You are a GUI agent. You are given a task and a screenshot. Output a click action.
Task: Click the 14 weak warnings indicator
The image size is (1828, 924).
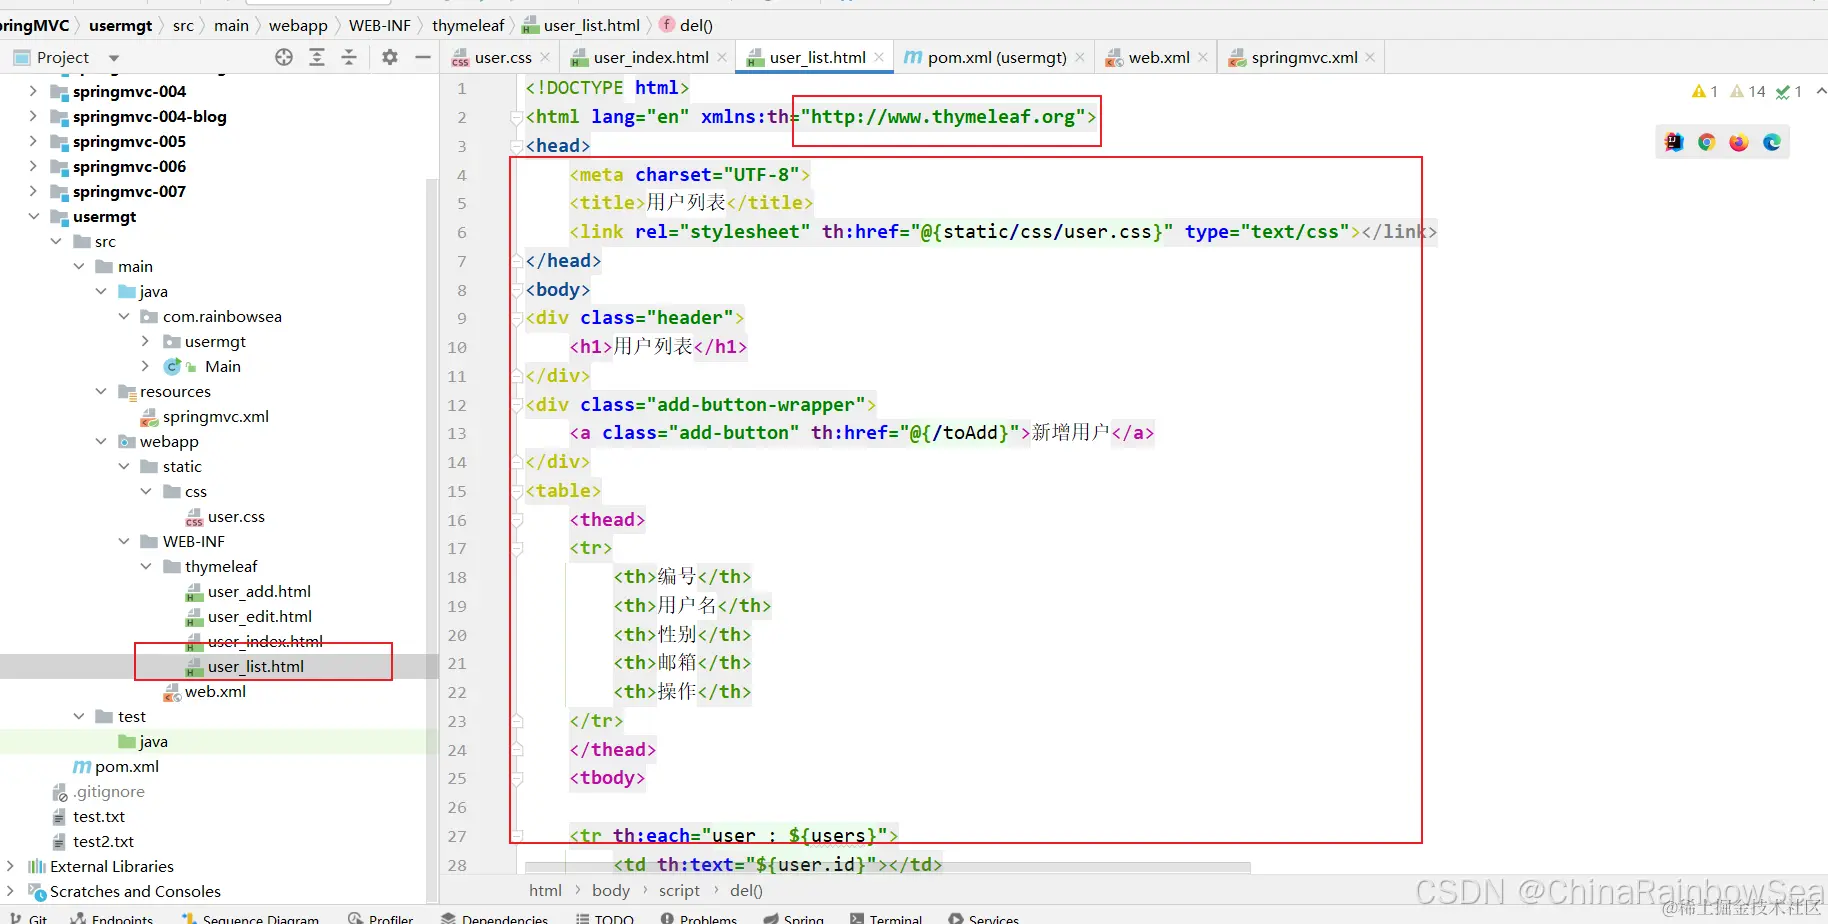click(x=1748, y=92)
